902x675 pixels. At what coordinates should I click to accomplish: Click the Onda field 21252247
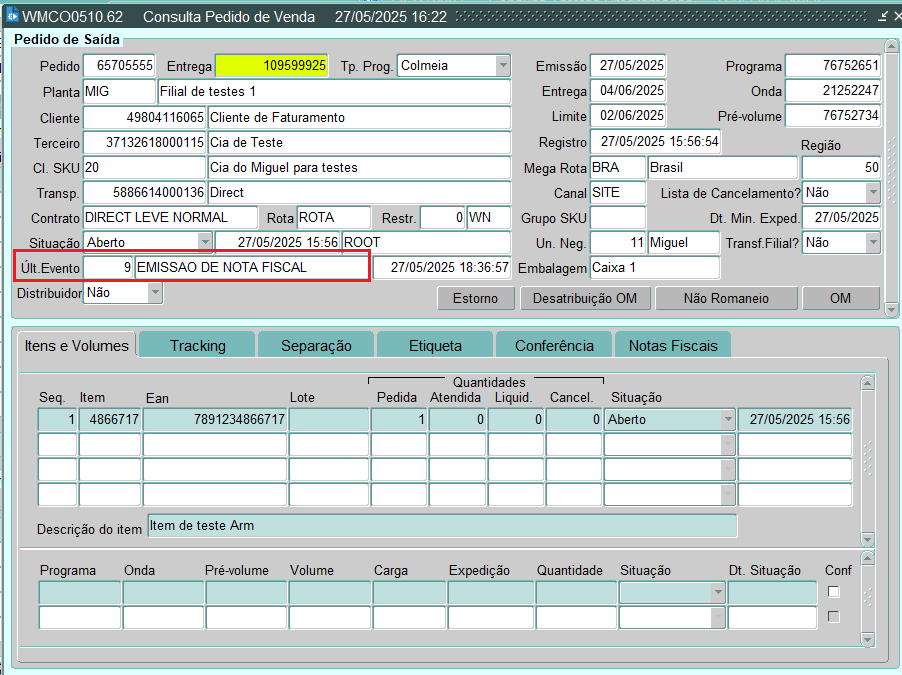(833, 91)
